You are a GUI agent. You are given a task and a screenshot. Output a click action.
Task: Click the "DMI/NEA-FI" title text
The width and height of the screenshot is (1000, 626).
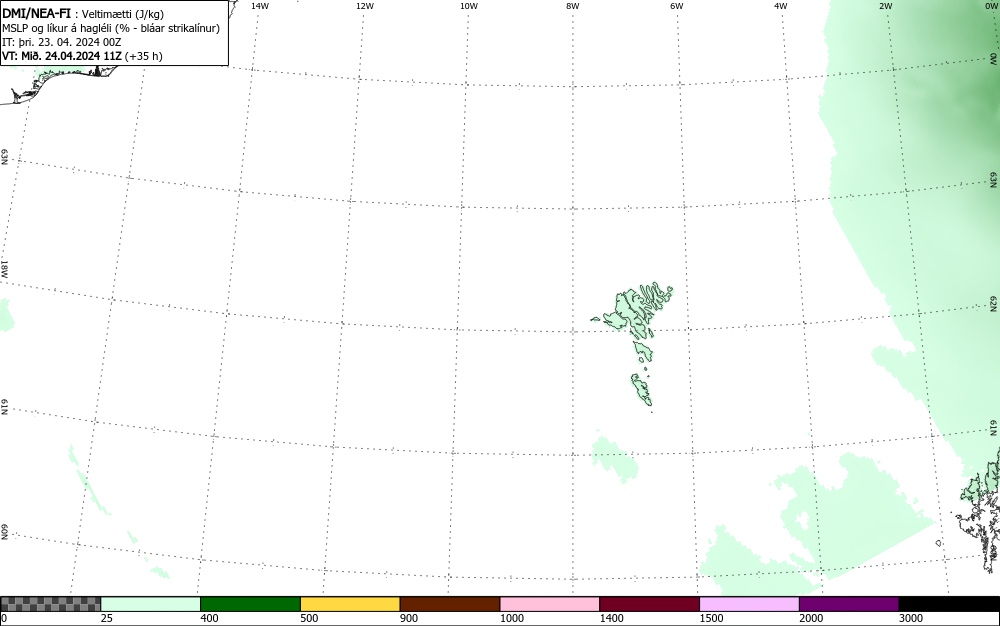pyautogui.click(x=36, y=14)
